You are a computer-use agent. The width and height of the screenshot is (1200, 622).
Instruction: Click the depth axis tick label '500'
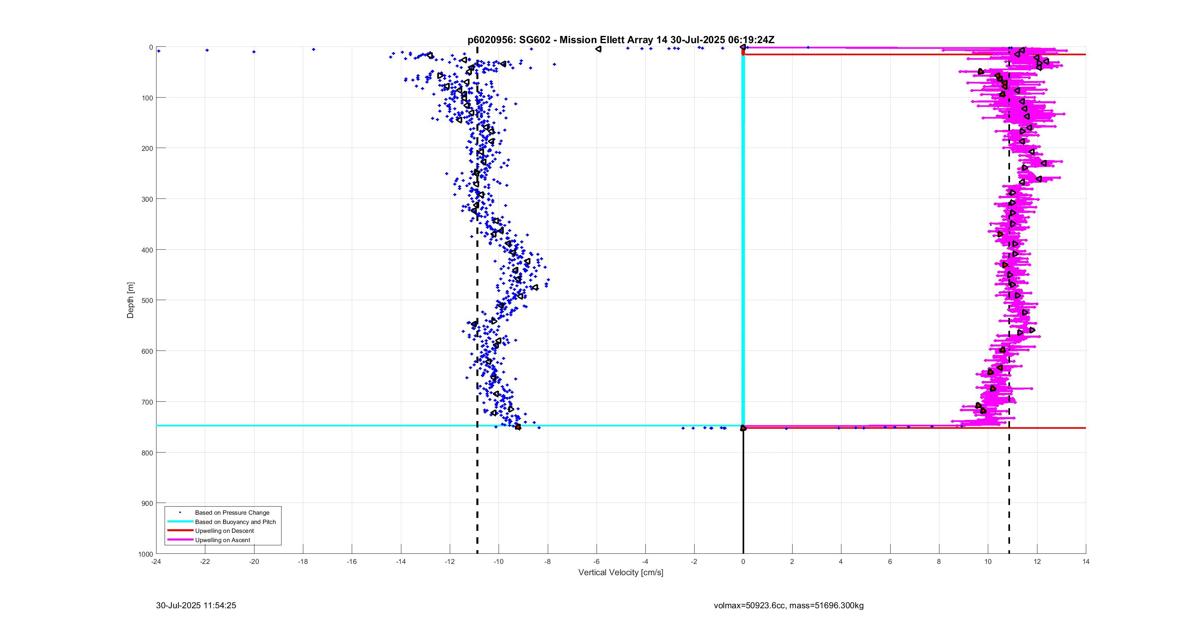[x=146, y=300]
